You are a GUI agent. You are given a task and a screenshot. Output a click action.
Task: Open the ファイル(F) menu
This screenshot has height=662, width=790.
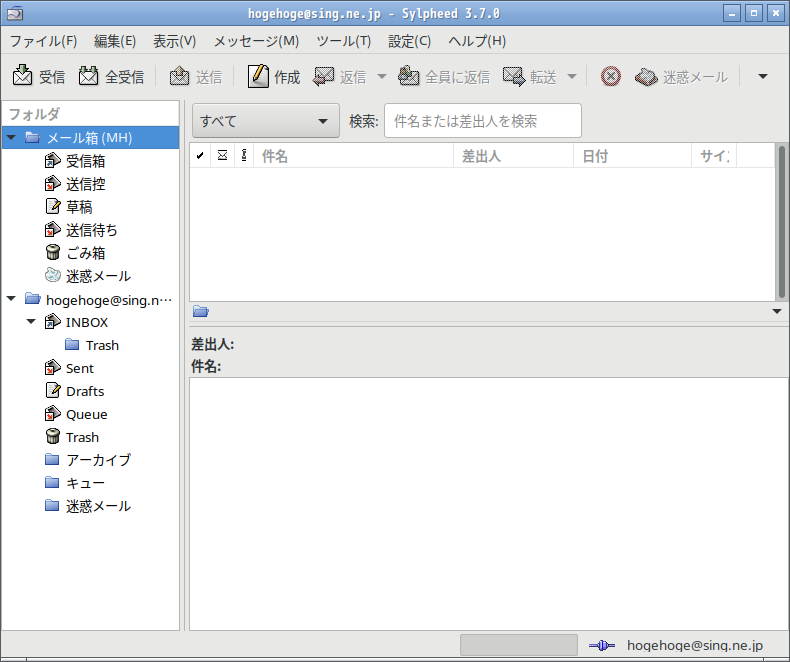tap(44, 41)
